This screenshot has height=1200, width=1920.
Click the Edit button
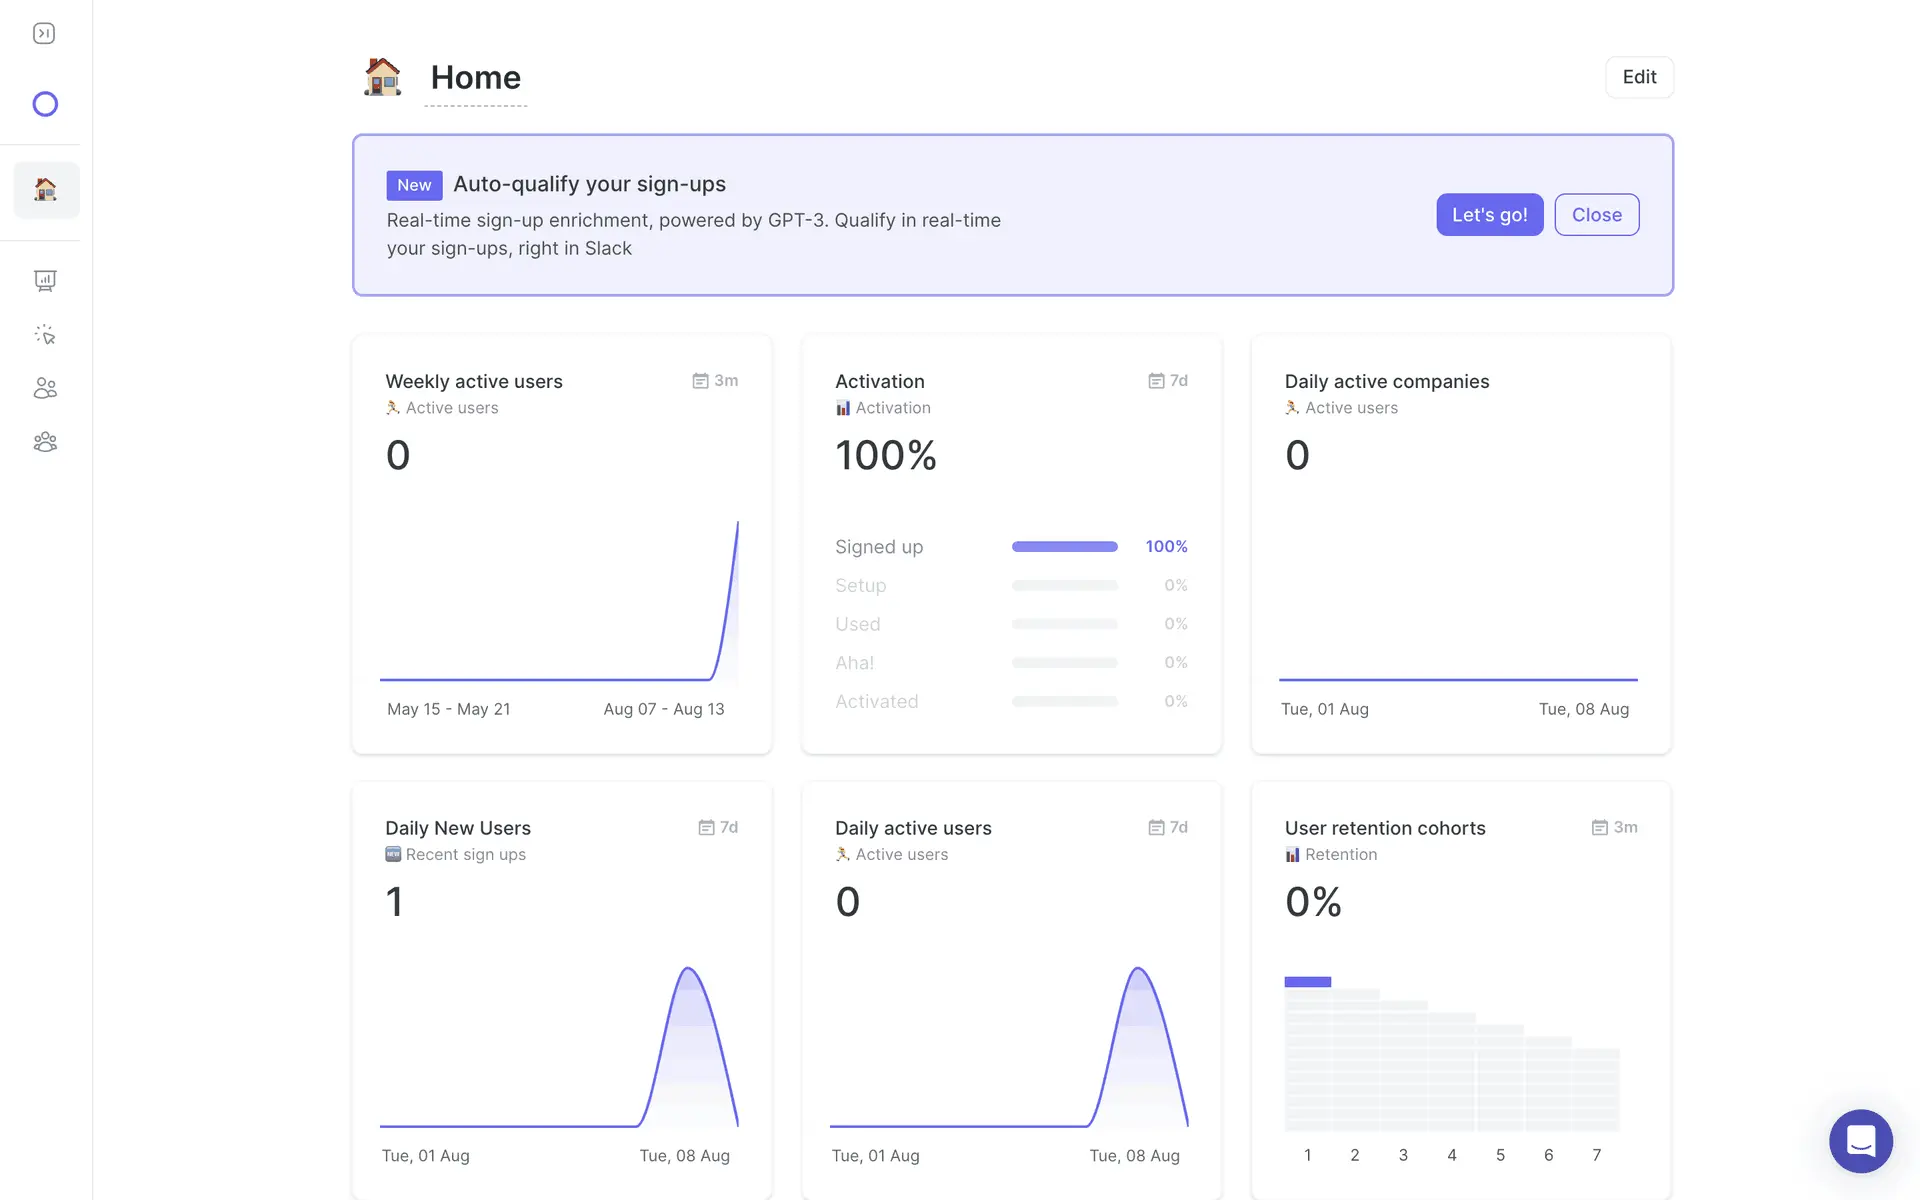click(1639, 77)
